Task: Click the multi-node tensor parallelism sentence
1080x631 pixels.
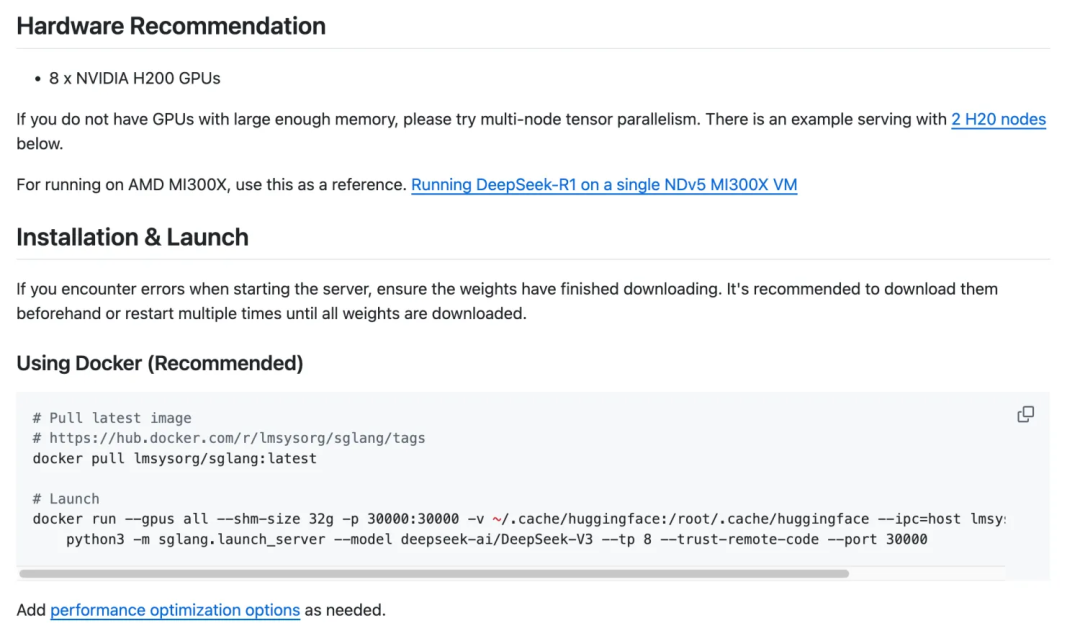Action: (360, 120)
